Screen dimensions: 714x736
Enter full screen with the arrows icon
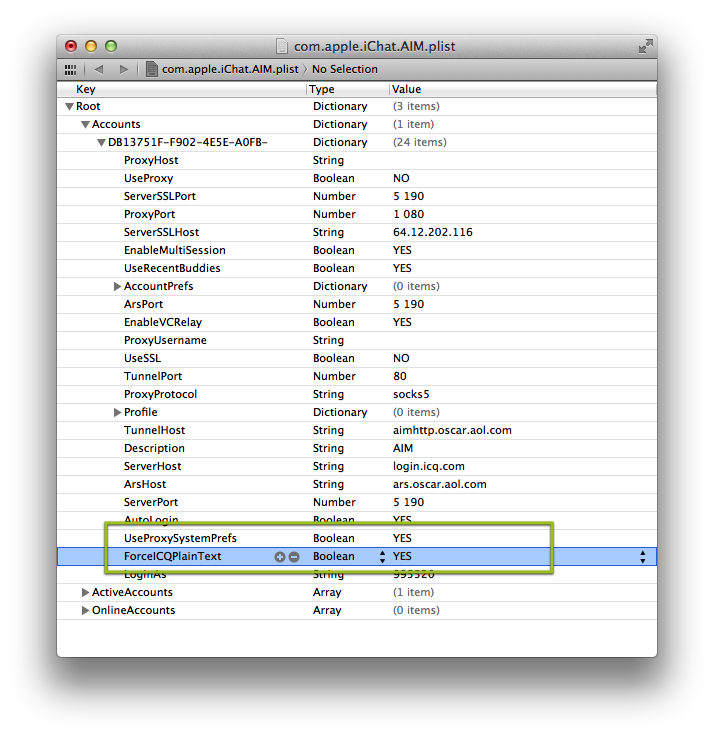click(645, 46)
